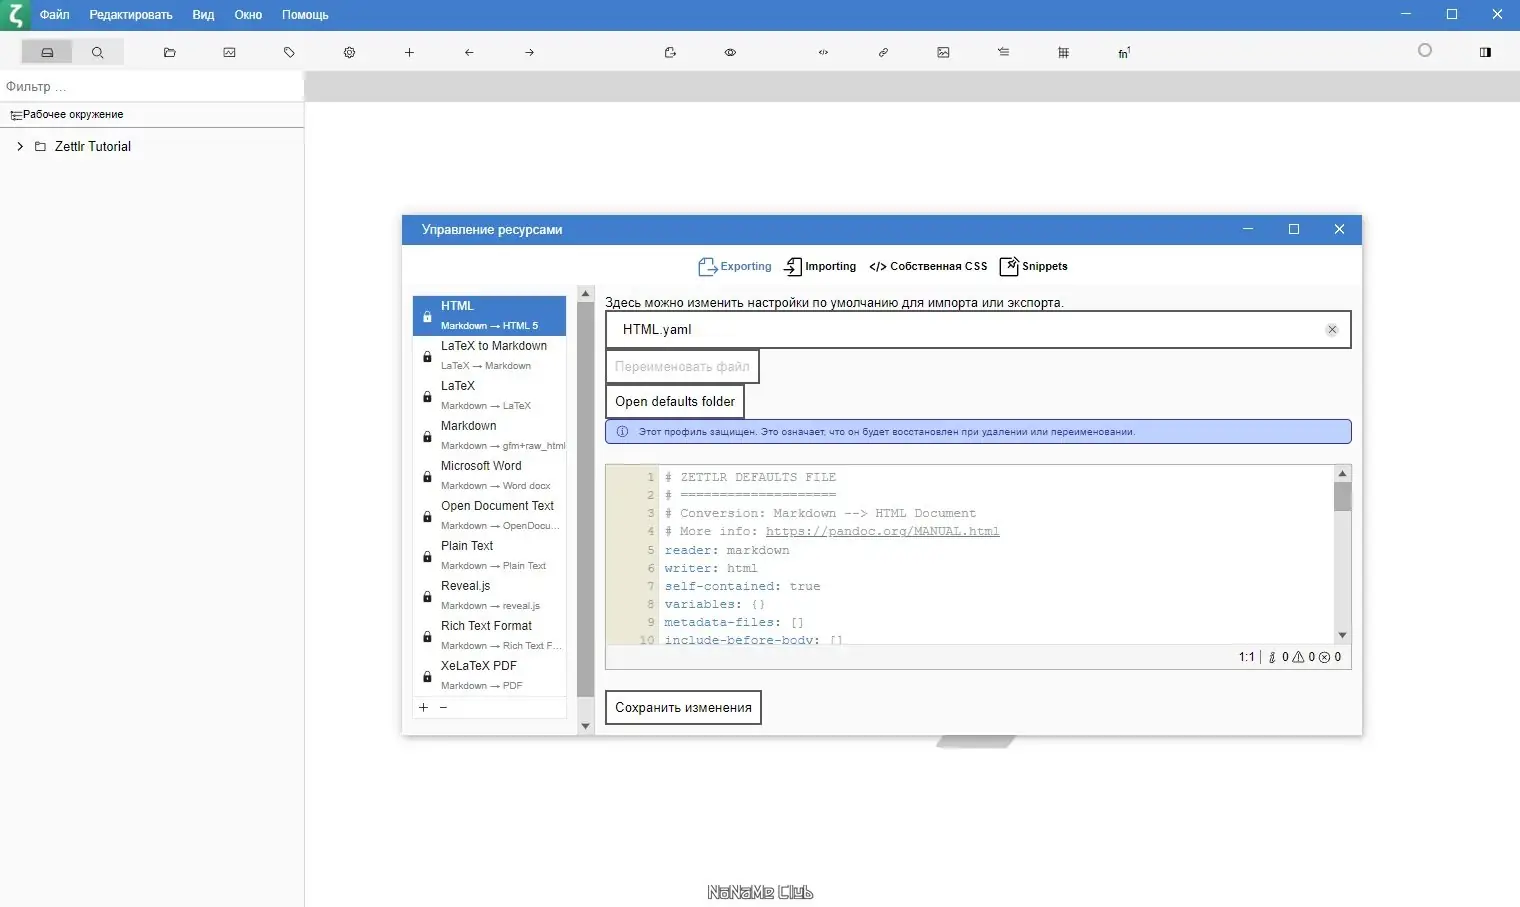Open the Файл menu
Screen dimensions: 1520x907
pyautogui.click(x=55, y=15)
